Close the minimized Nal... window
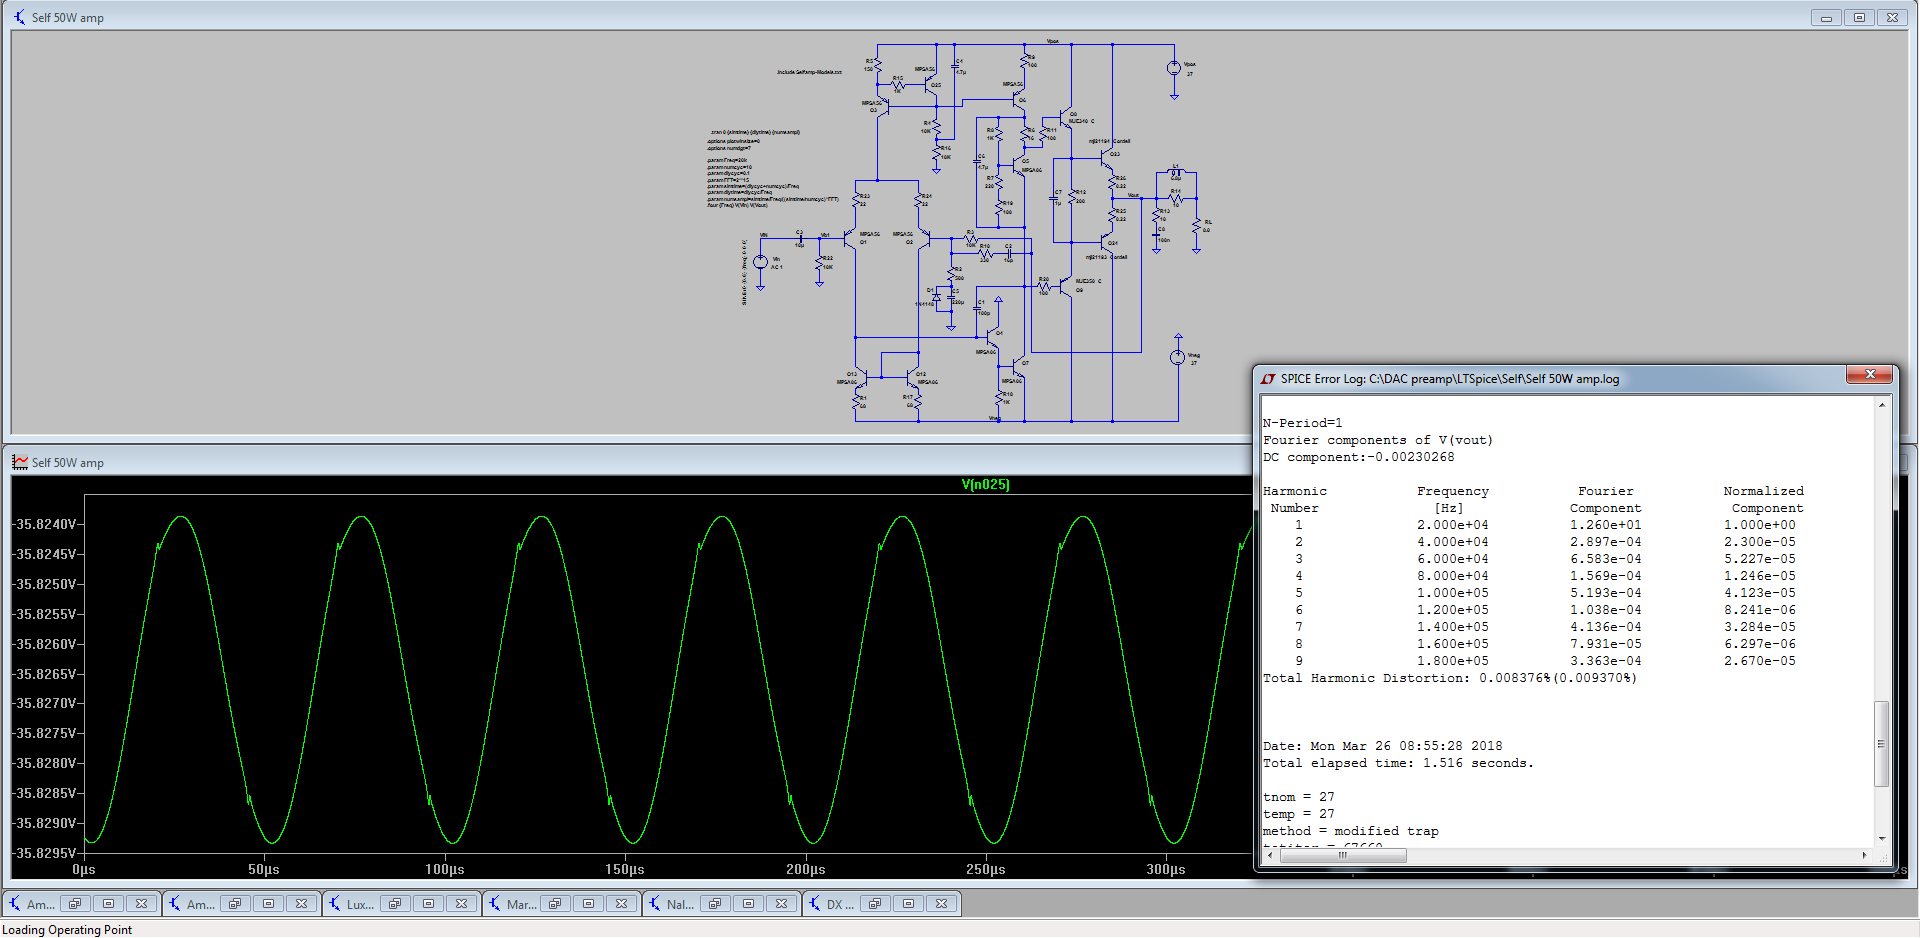Image resolution: width=1920 pixels, height=938 pixels. pyautogui.click(x=782, y=904)
